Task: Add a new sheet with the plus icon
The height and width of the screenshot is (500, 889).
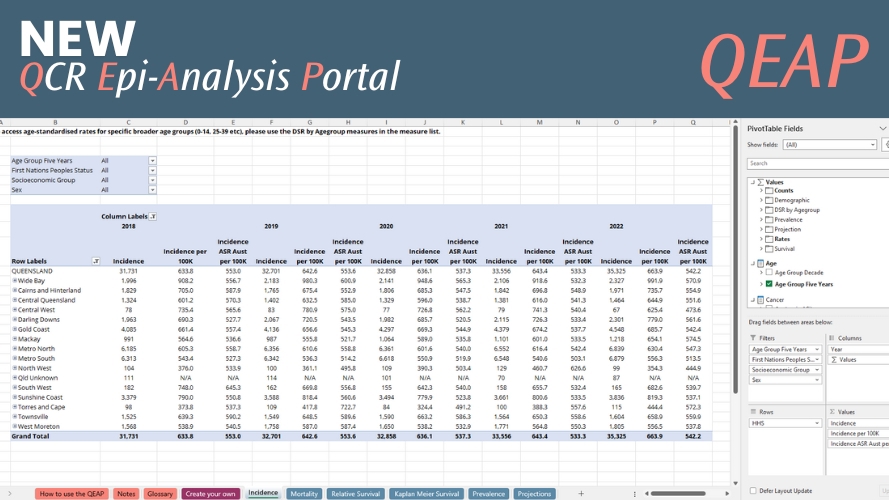Action: click(x=581, y=494)
